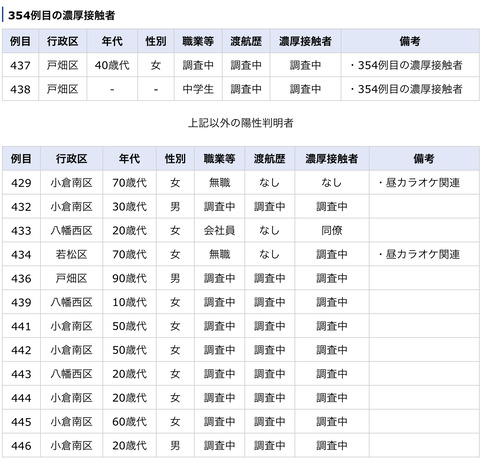Click '八幡西区' in row 443
480x461 pixels.
click(71, 374)
